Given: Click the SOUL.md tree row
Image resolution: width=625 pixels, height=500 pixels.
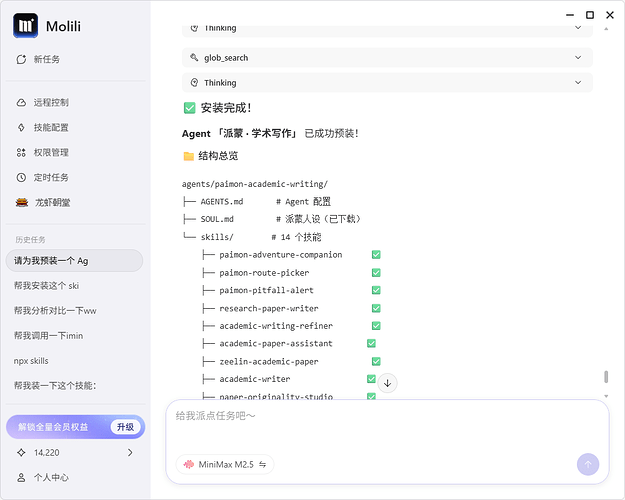Looking at the screenshot, I should [x=271, y=219].
